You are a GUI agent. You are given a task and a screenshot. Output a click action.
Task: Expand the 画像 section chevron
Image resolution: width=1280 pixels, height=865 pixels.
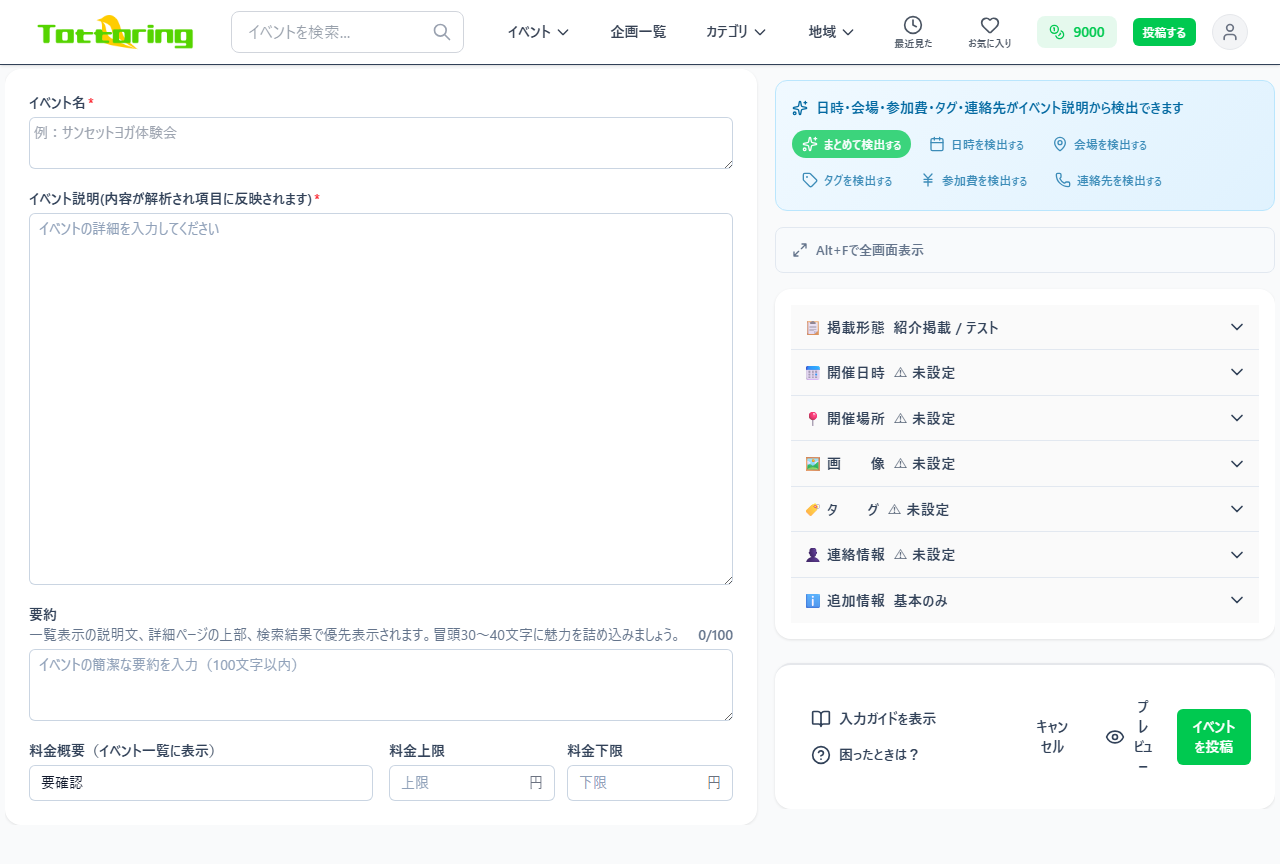[x=1237, y=464]
